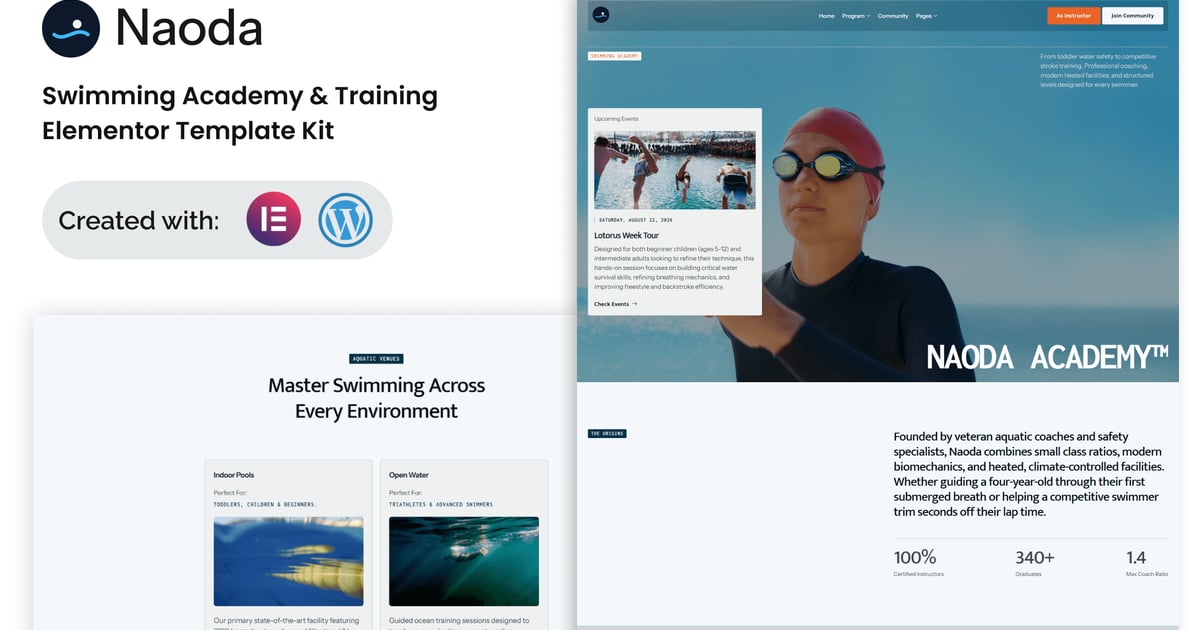Click the 340+ Graduates stat

[1035, 563]
